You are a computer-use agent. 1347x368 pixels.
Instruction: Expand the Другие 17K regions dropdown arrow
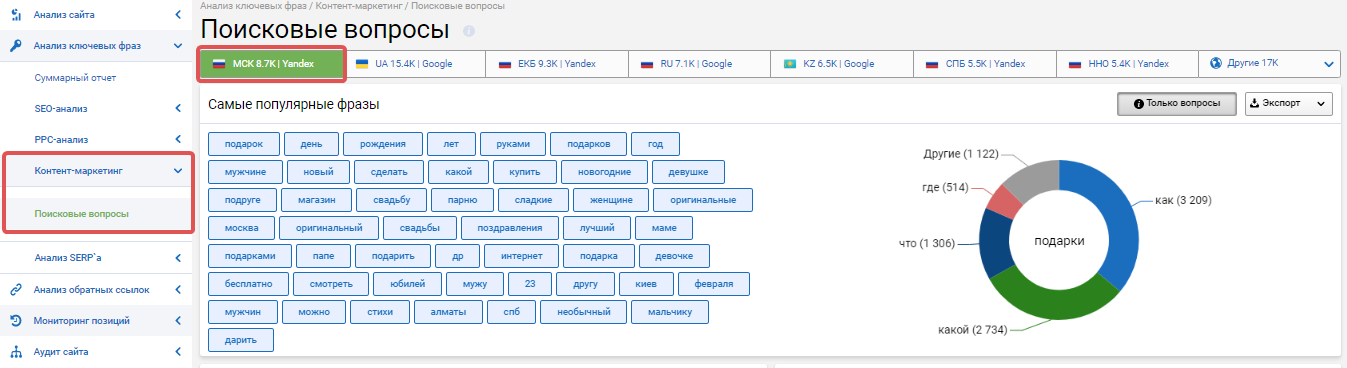coord(1329,64)
